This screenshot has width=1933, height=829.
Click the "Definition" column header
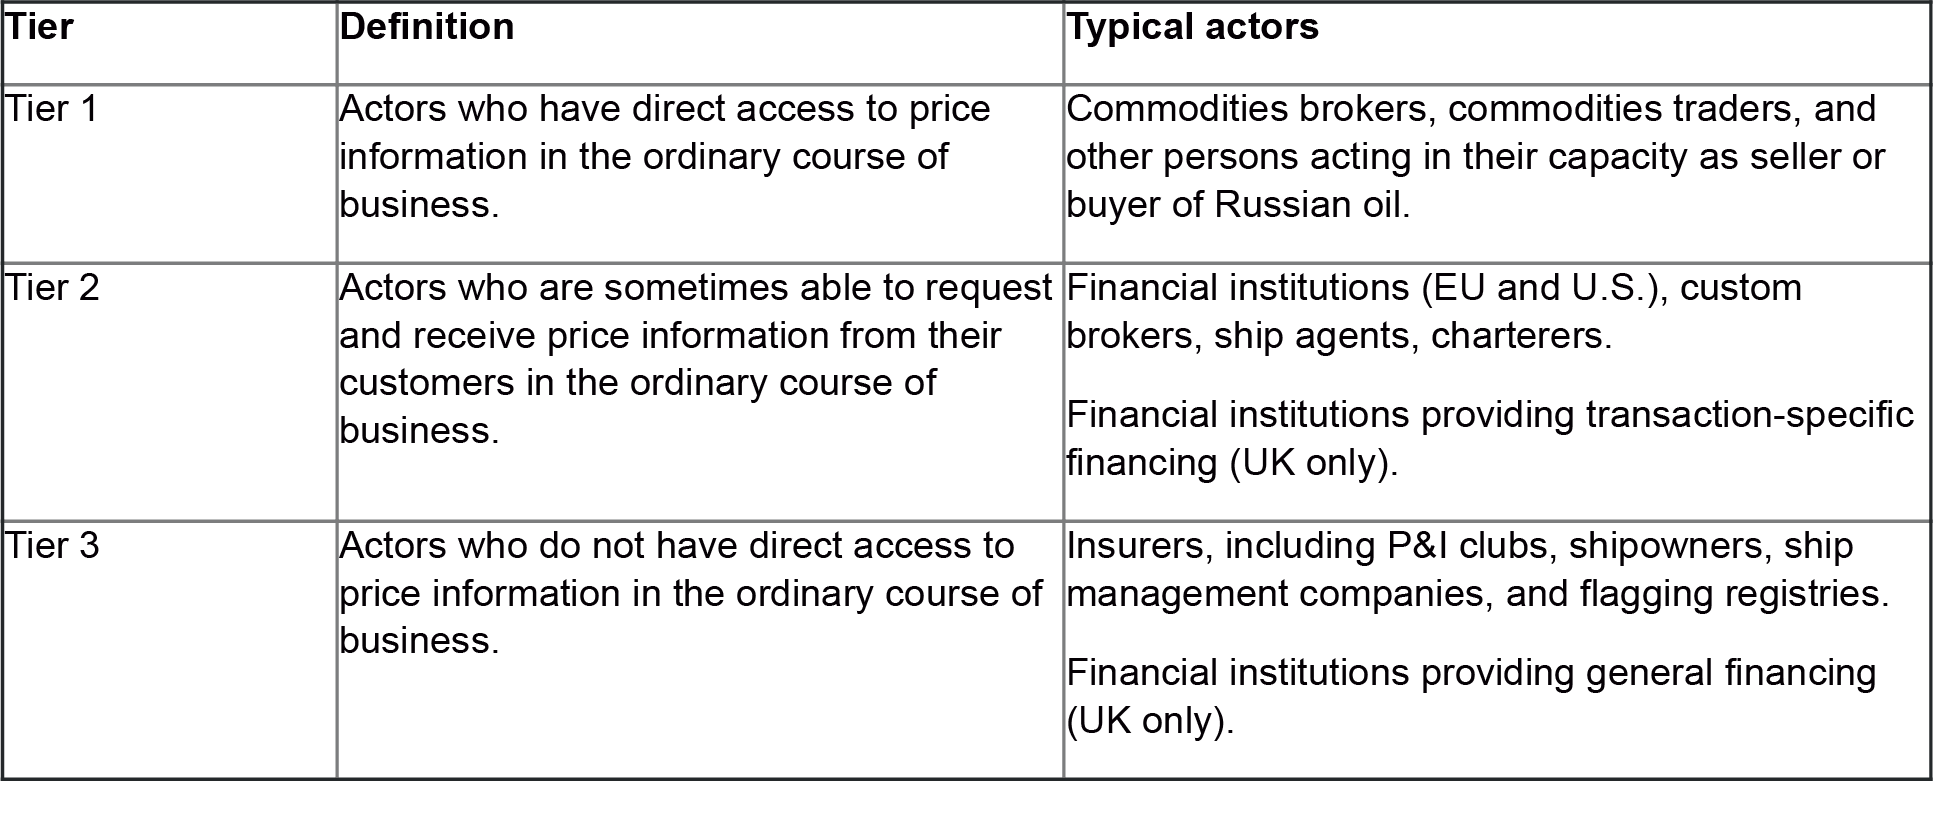coord(427,27)
